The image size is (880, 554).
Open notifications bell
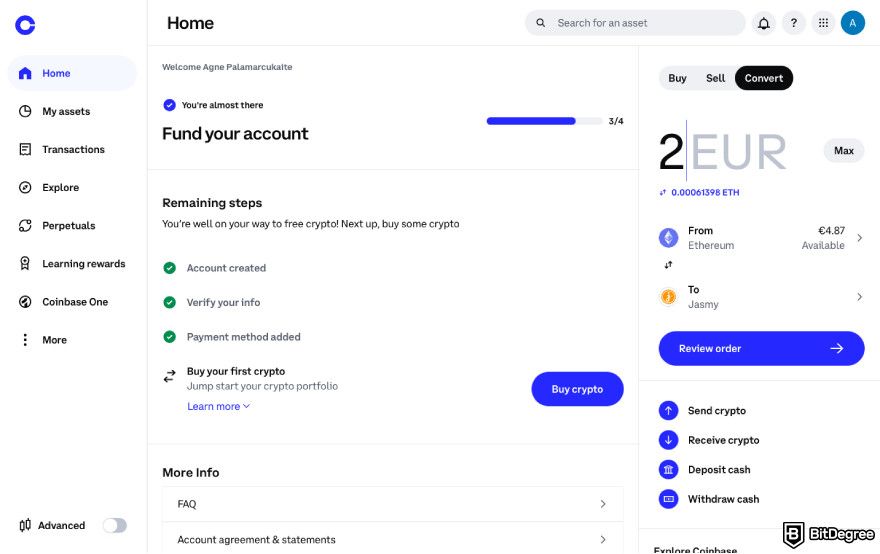click(764, 23)
